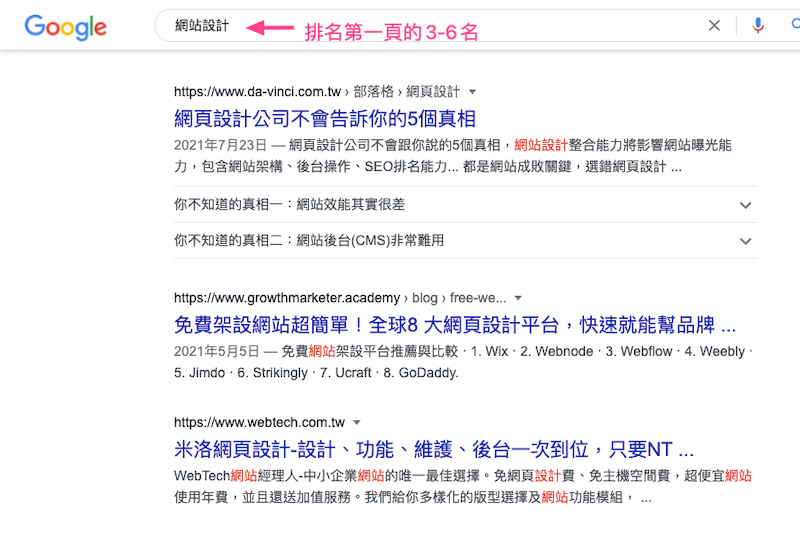
Task: Click the 2021年5月5日 snippet date
Action: pos(217,351)
